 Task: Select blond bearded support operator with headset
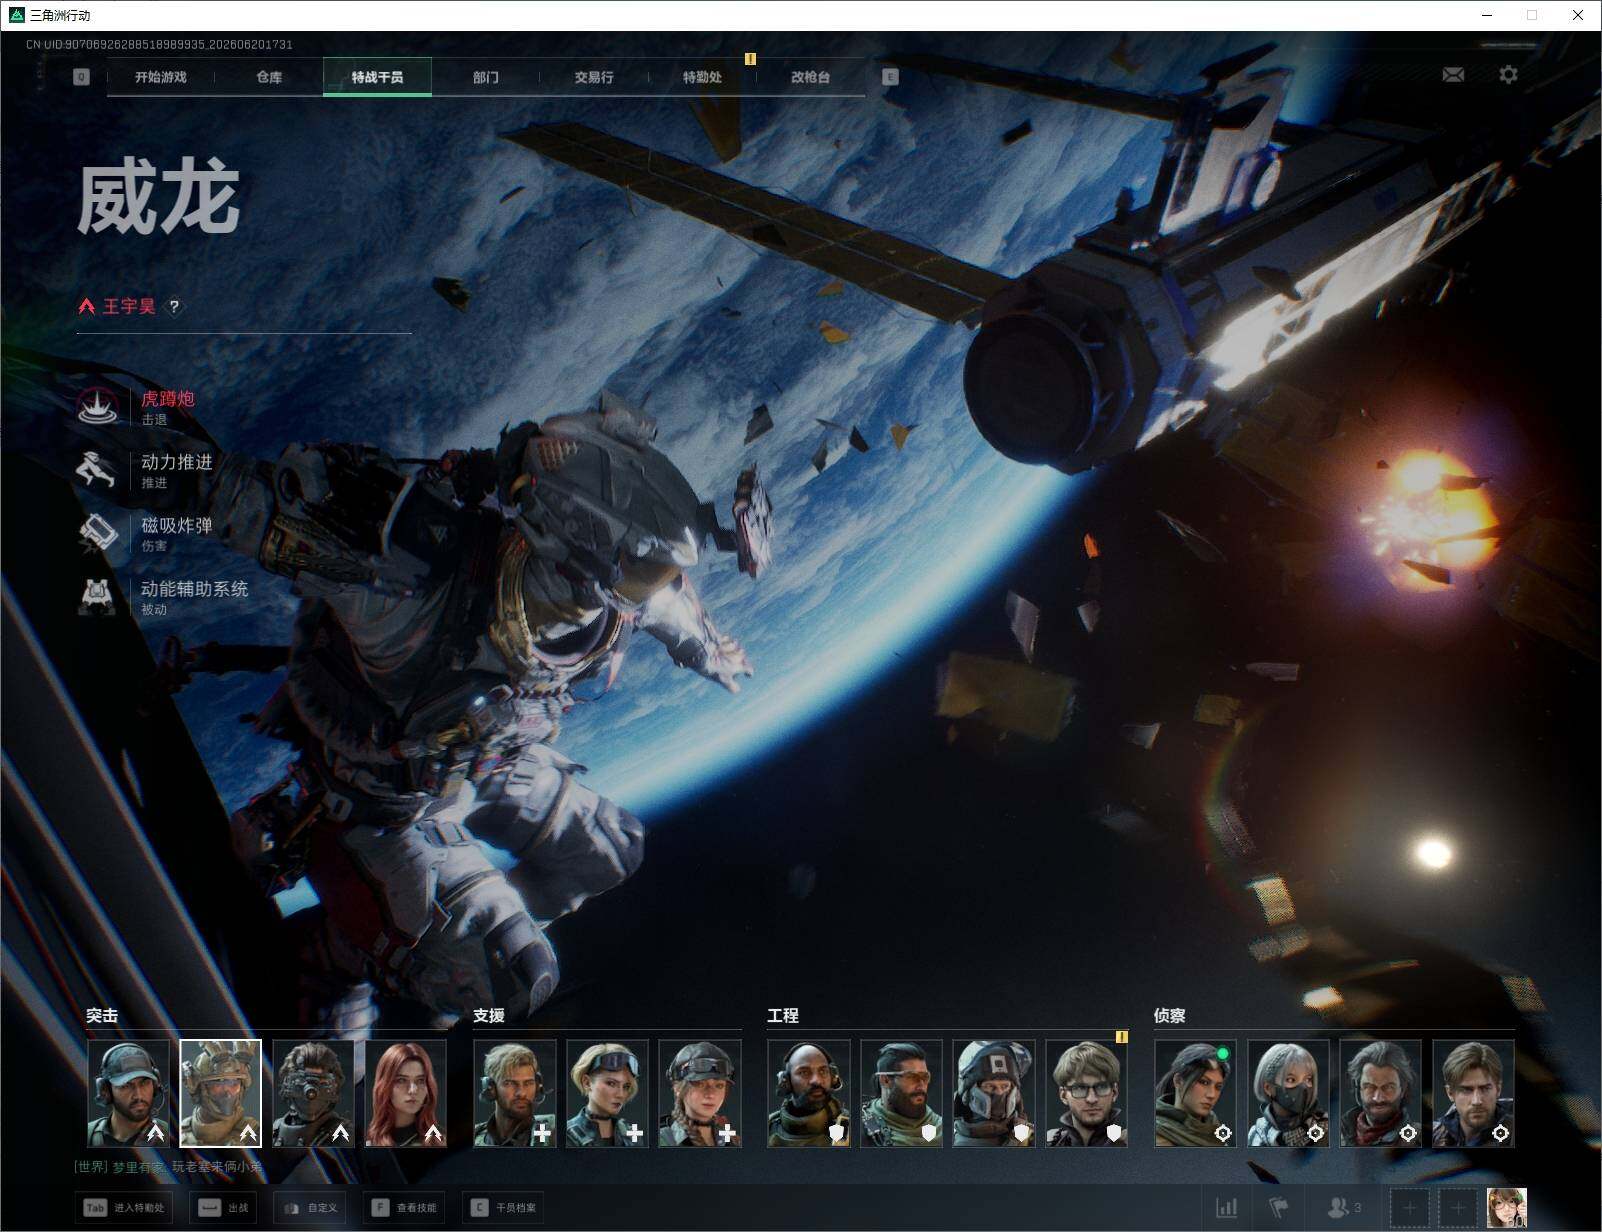tap(514, 1093)
